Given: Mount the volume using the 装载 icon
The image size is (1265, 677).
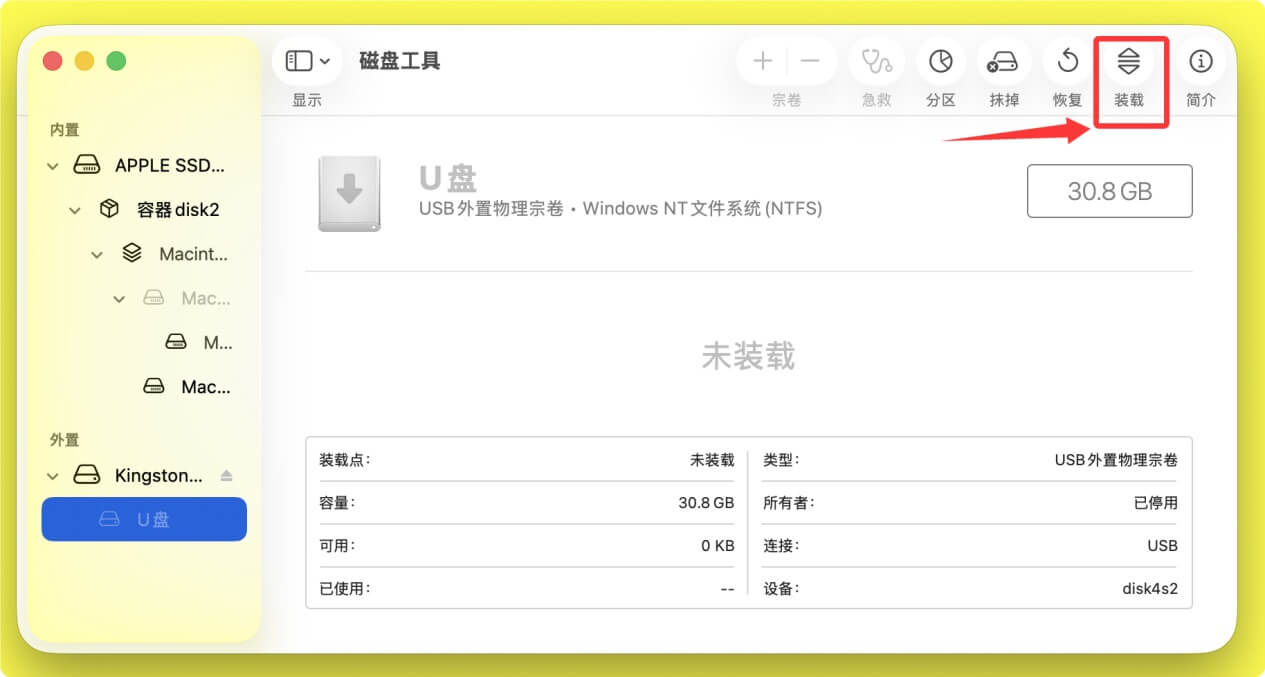Looking at the screenshot, I should (x=1130, y=60).
